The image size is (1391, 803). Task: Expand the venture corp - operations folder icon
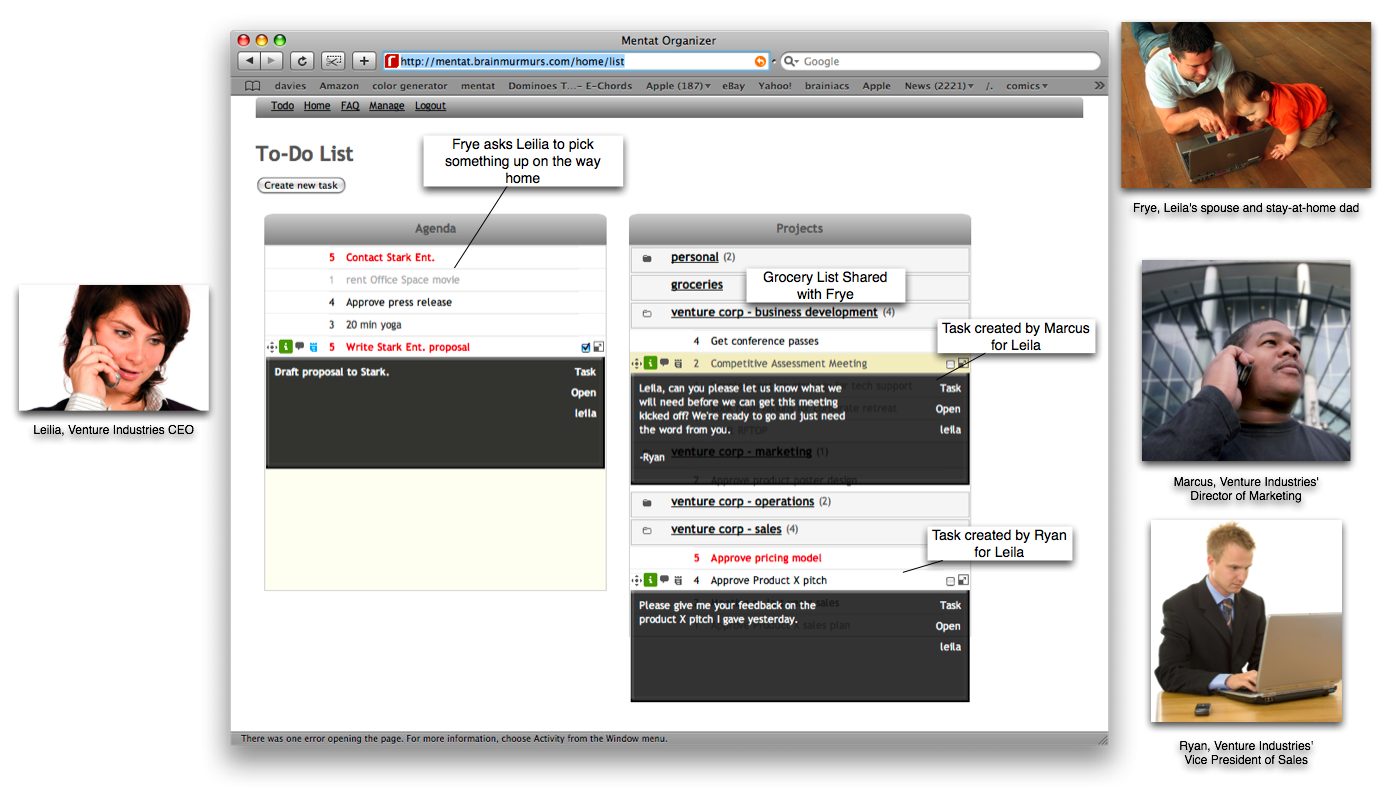click(647, 502)
